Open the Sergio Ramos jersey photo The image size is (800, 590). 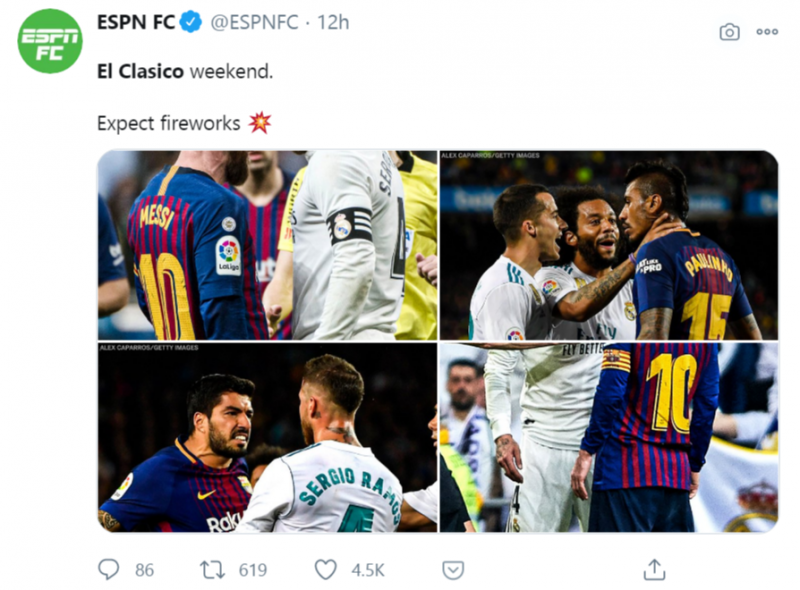coord(267,437)
